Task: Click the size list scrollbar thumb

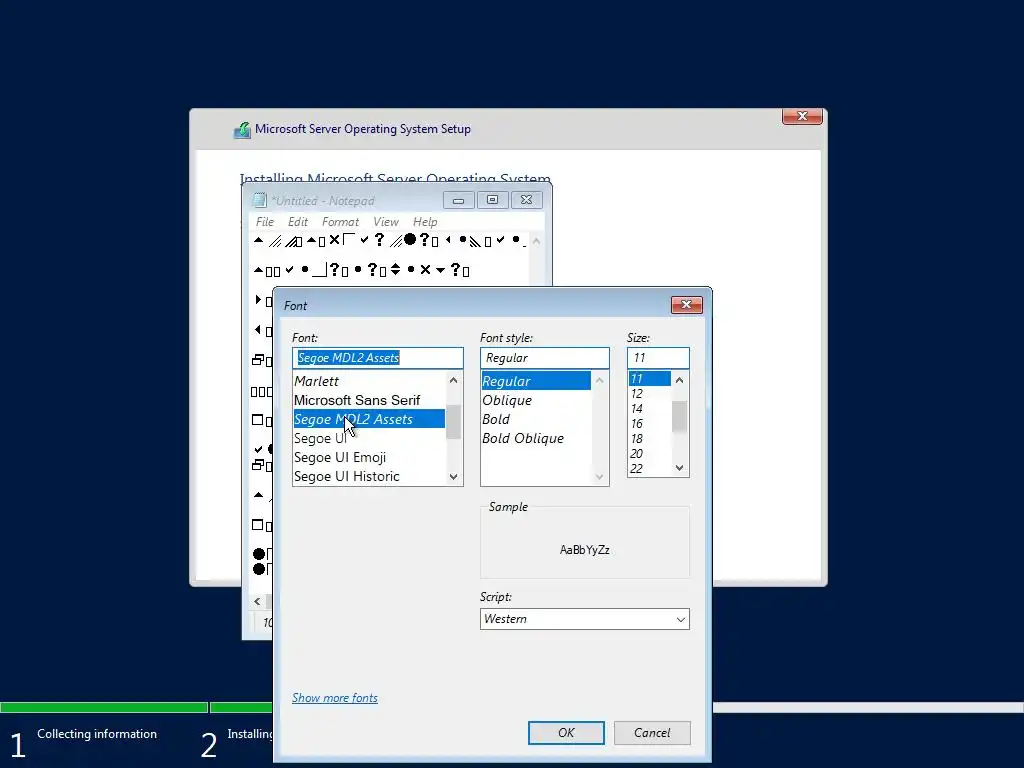Action: click(680, 416)
